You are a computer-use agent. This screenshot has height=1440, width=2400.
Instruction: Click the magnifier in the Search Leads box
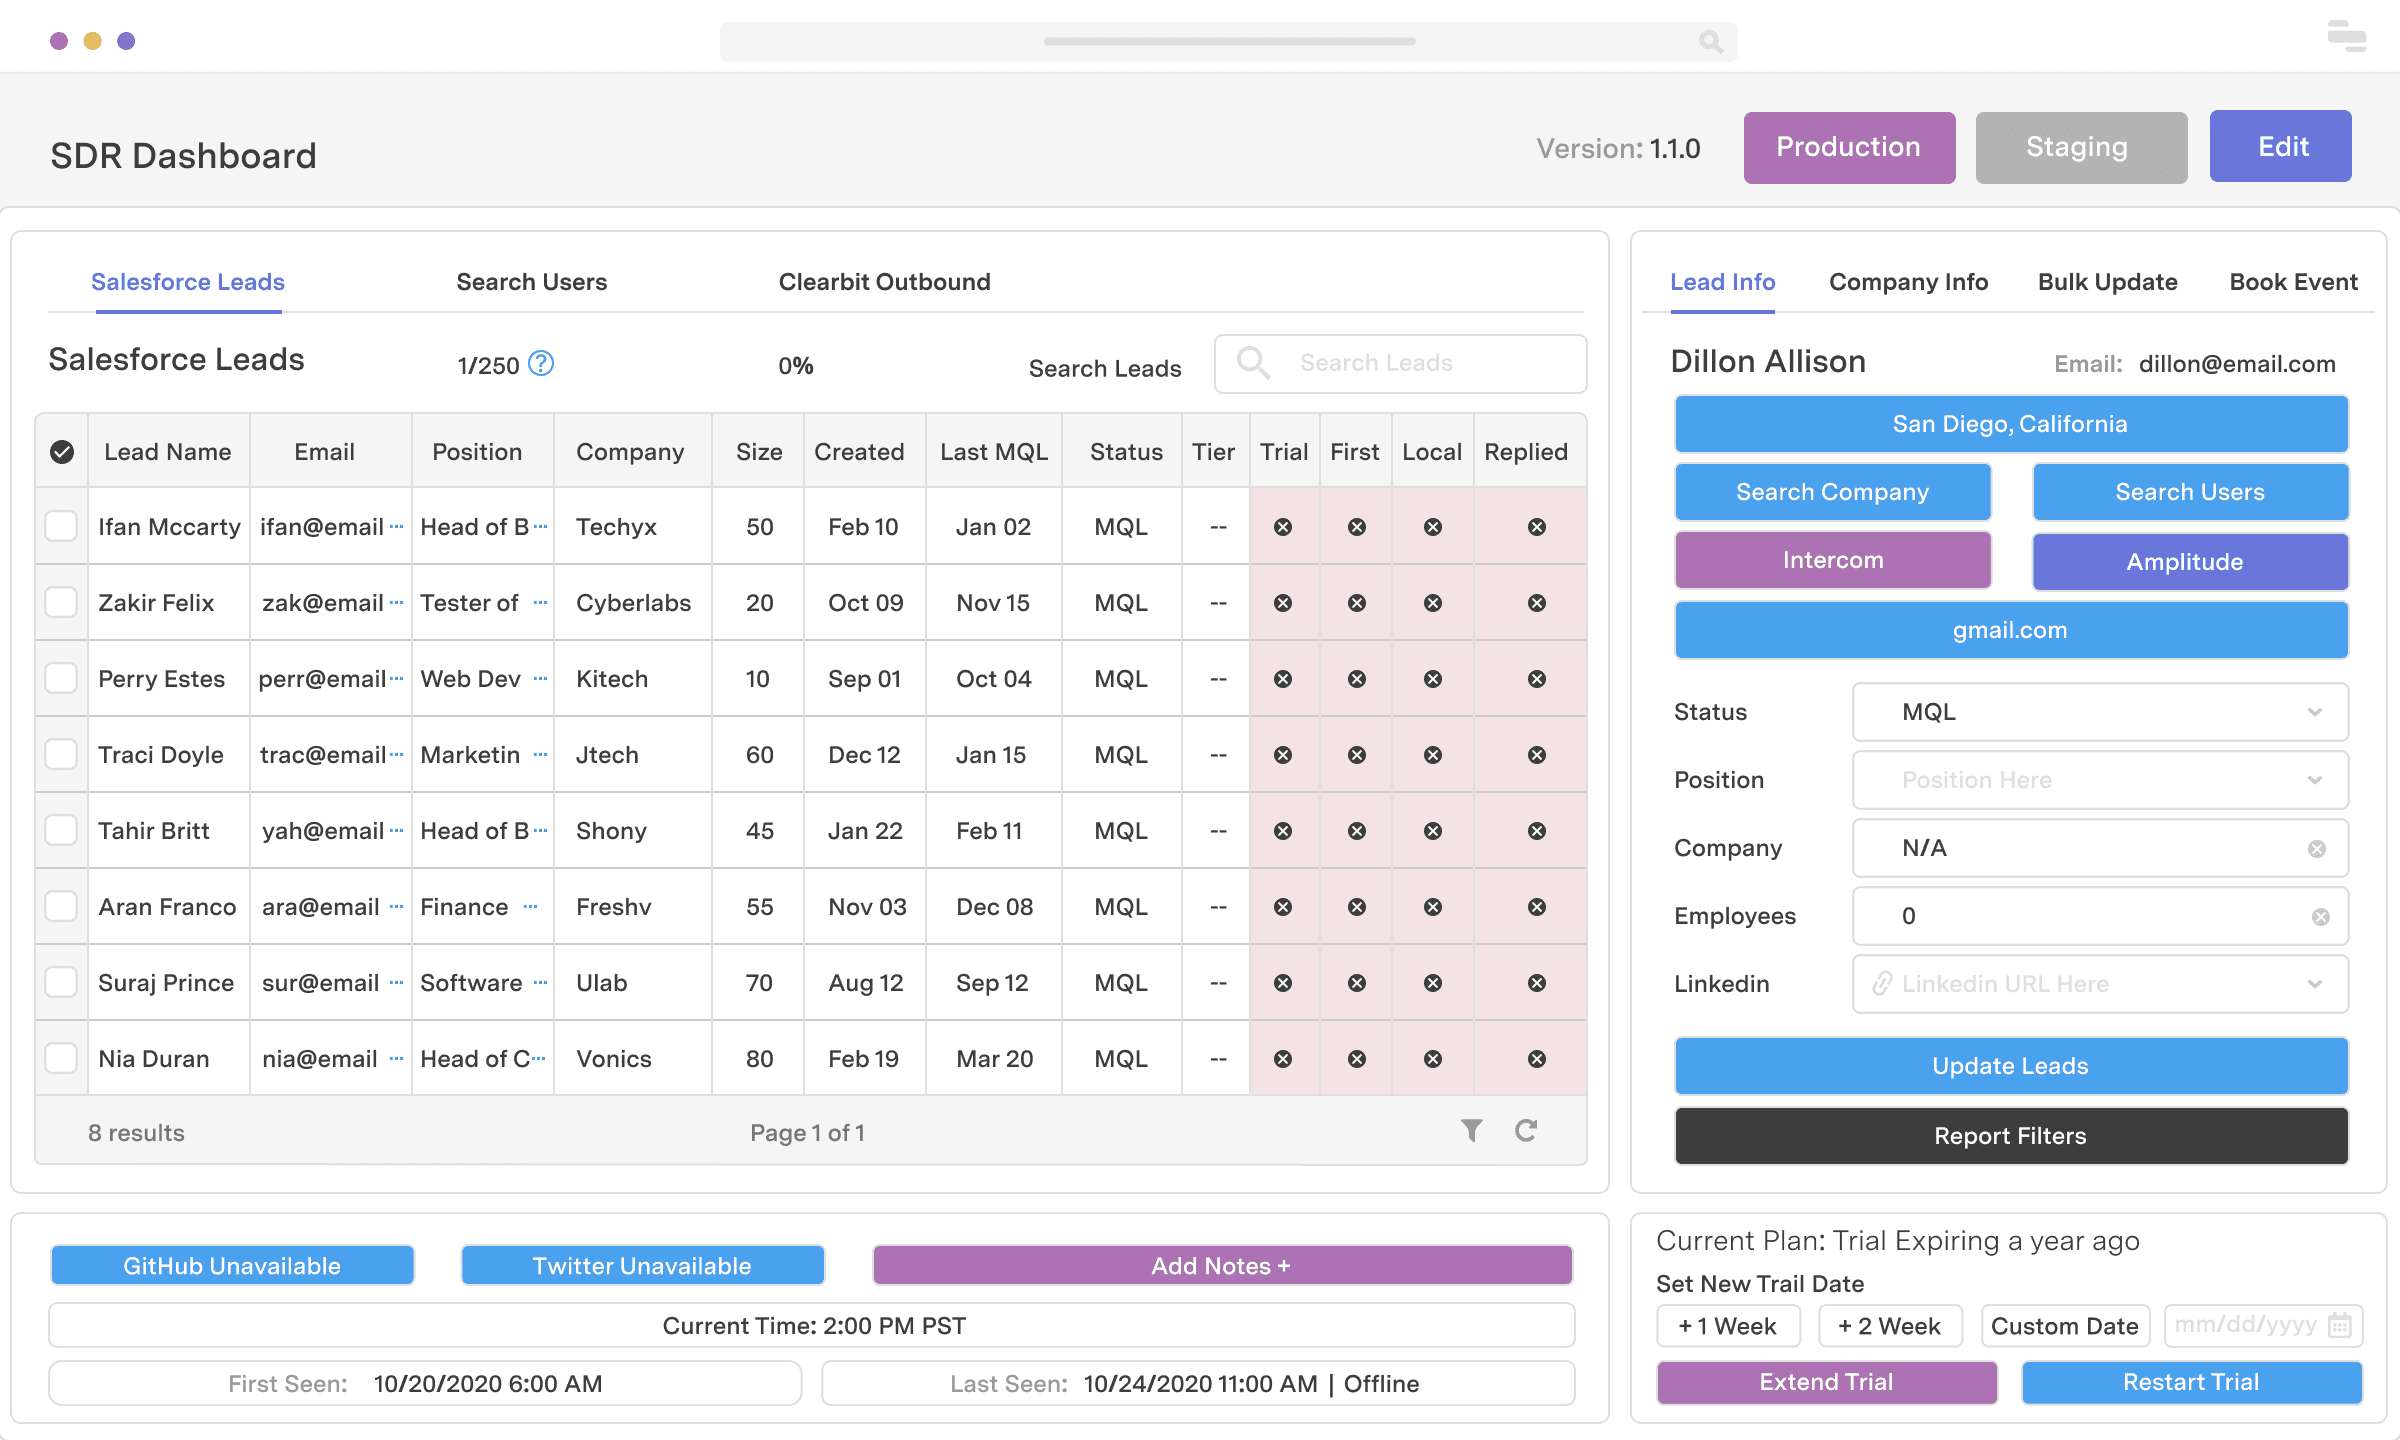point(1252,363)
